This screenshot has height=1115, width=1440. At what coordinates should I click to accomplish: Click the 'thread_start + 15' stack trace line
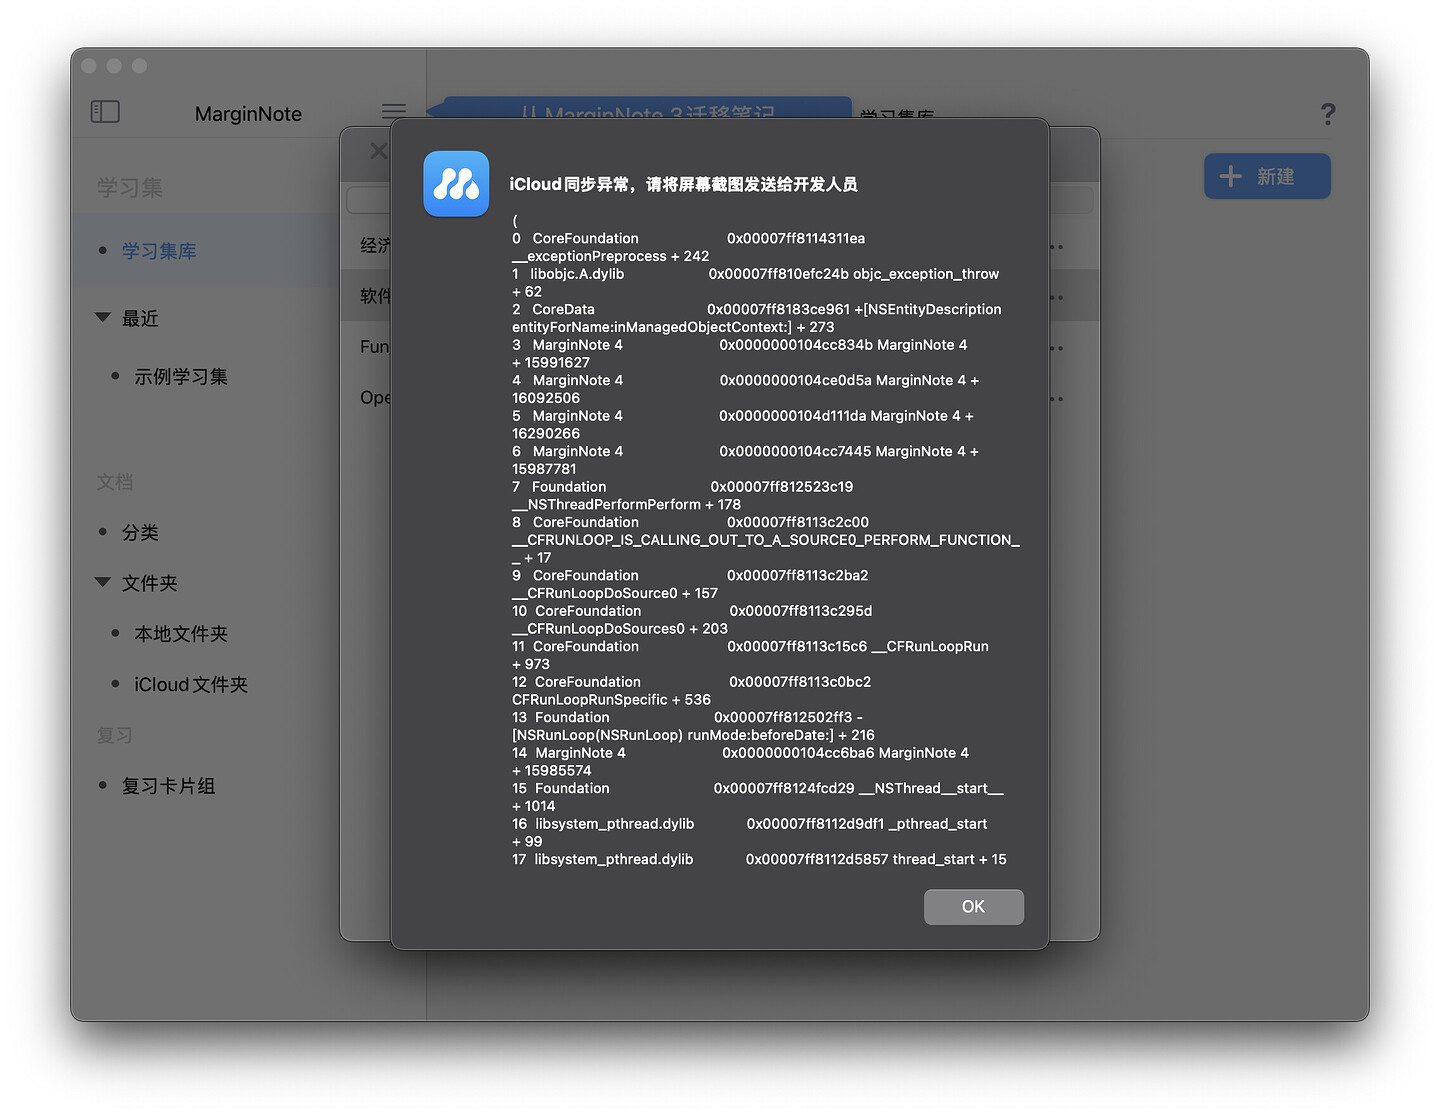tap(760, 859)
